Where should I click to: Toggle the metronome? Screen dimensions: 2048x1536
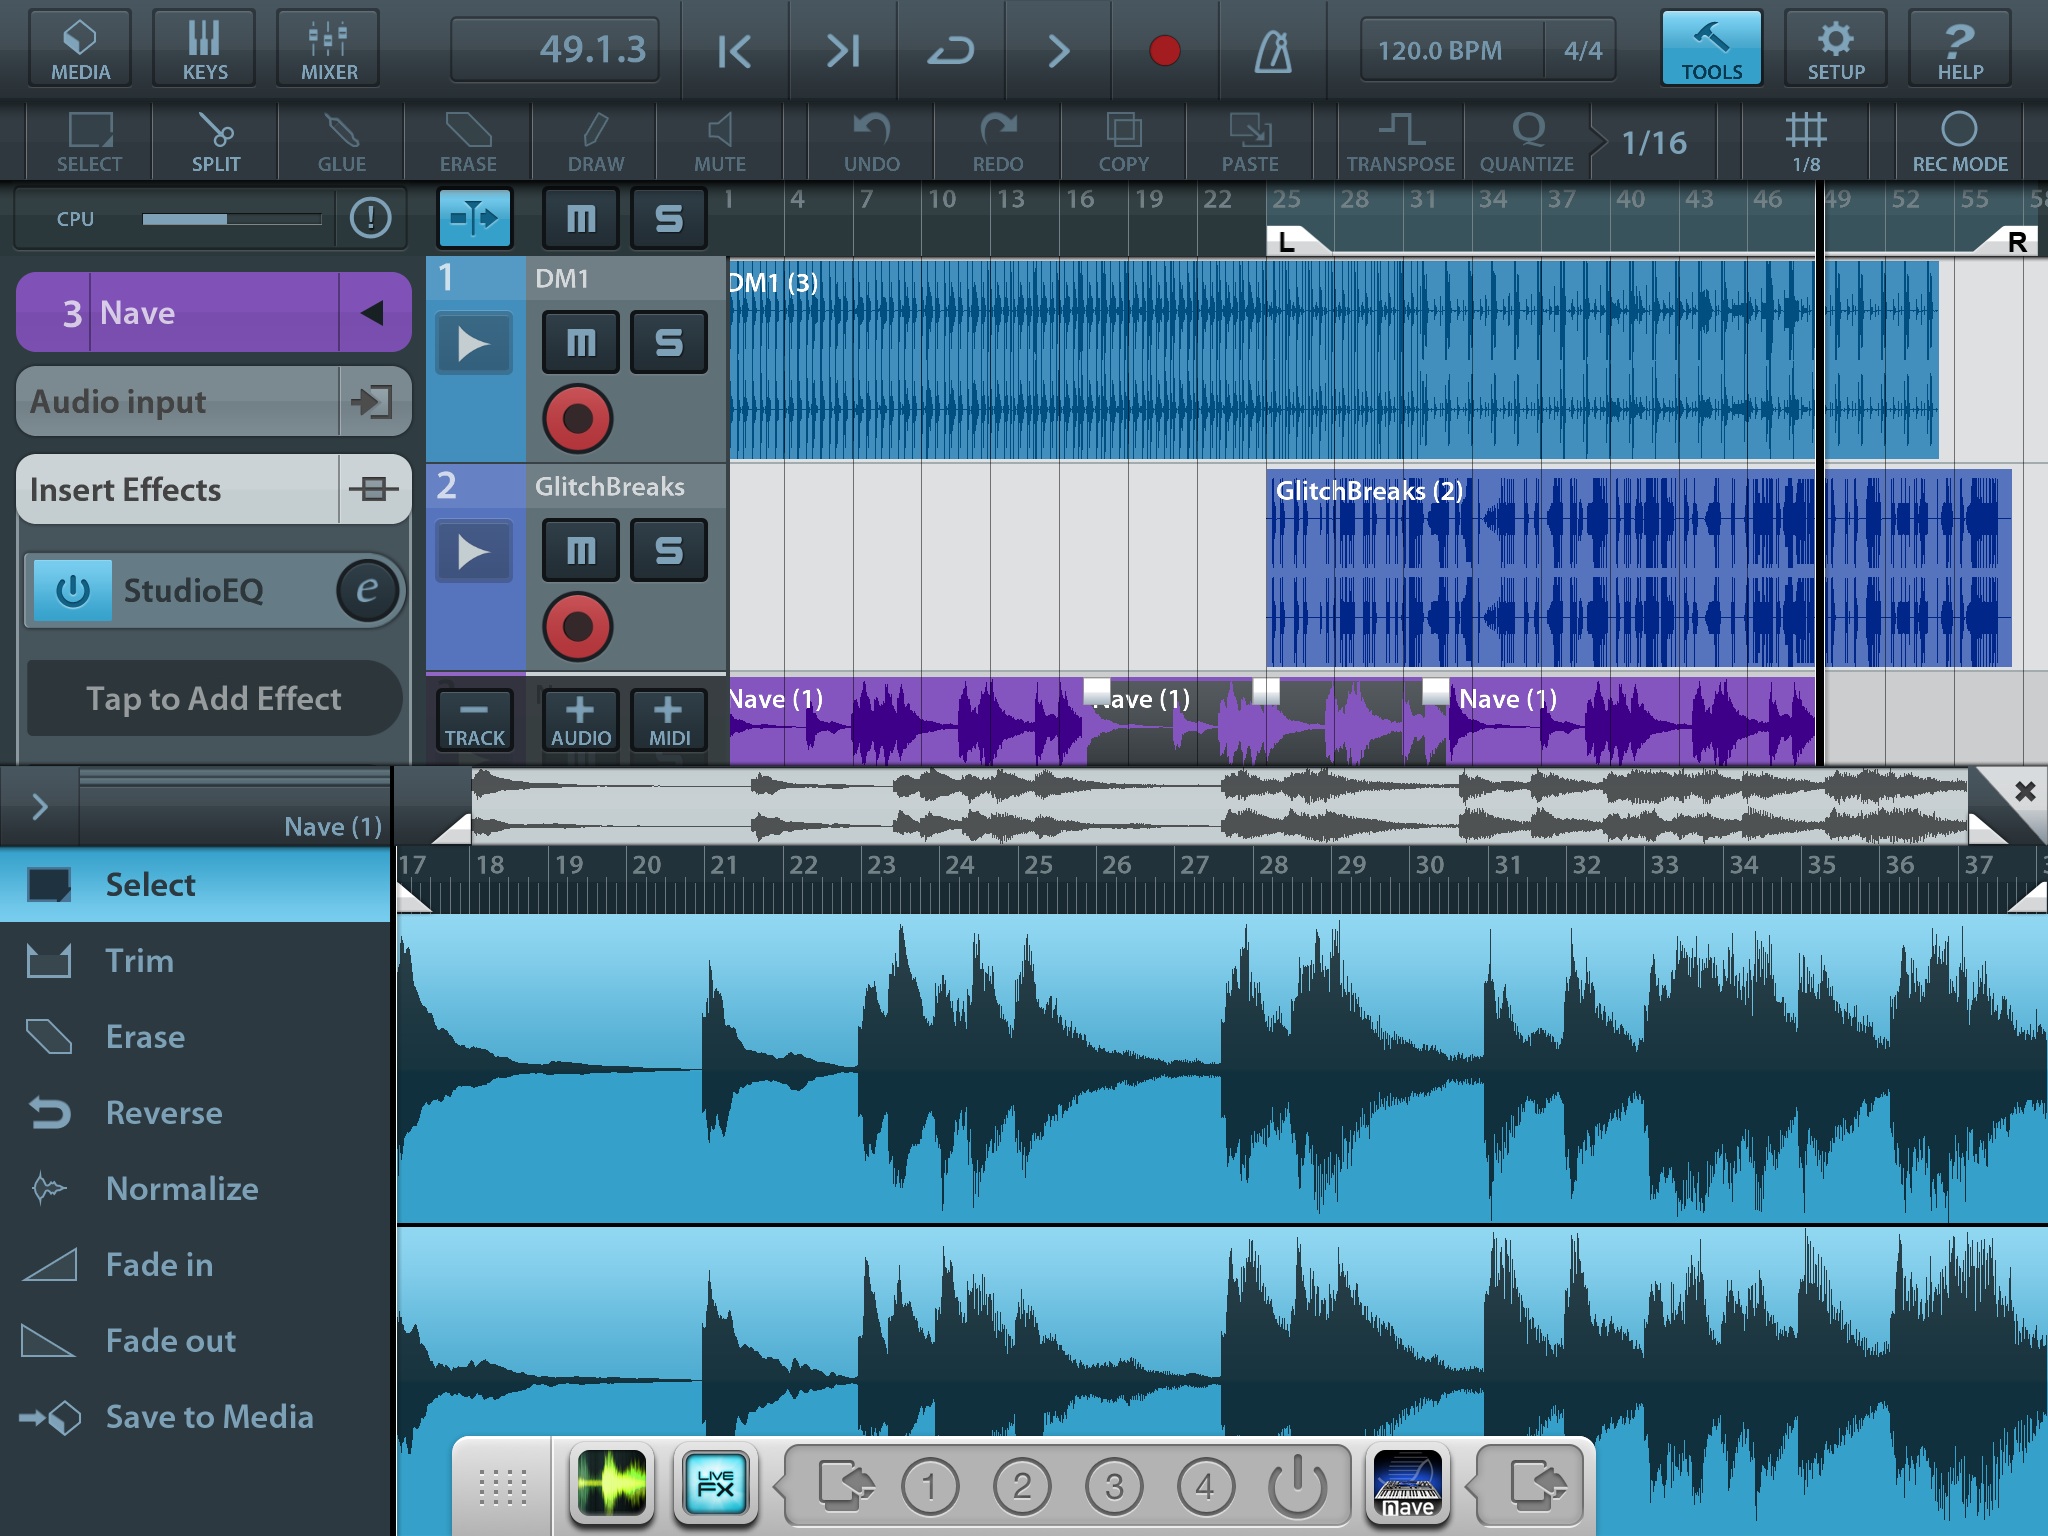1273,50
